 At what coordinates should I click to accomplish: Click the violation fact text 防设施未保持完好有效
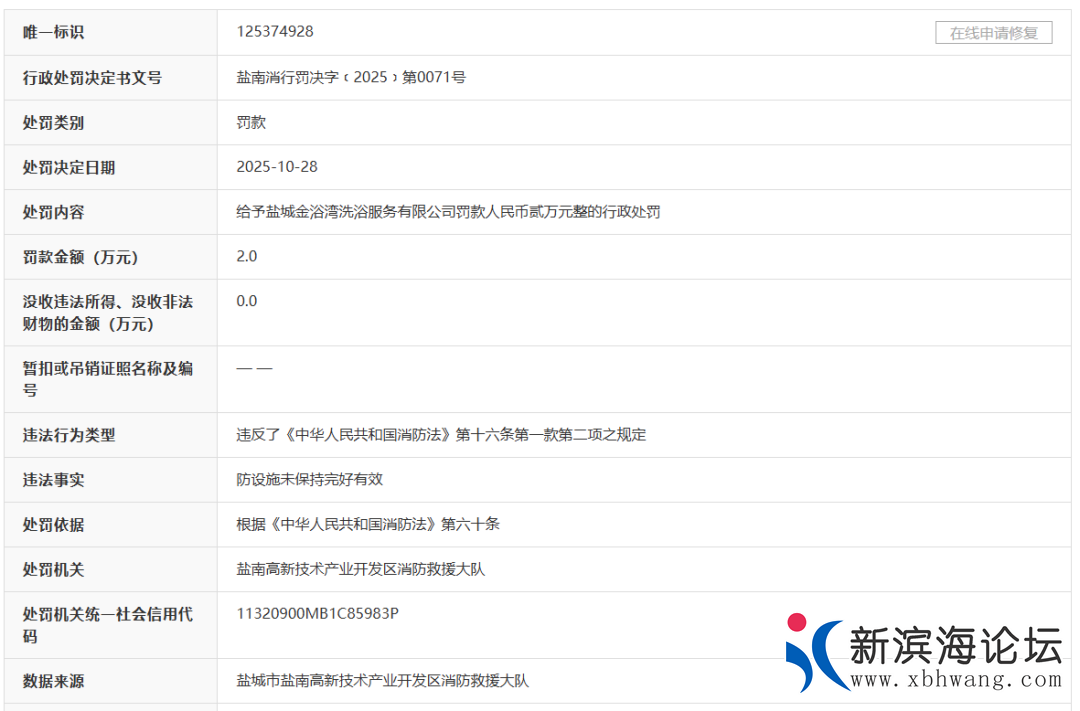click(310, 480)
